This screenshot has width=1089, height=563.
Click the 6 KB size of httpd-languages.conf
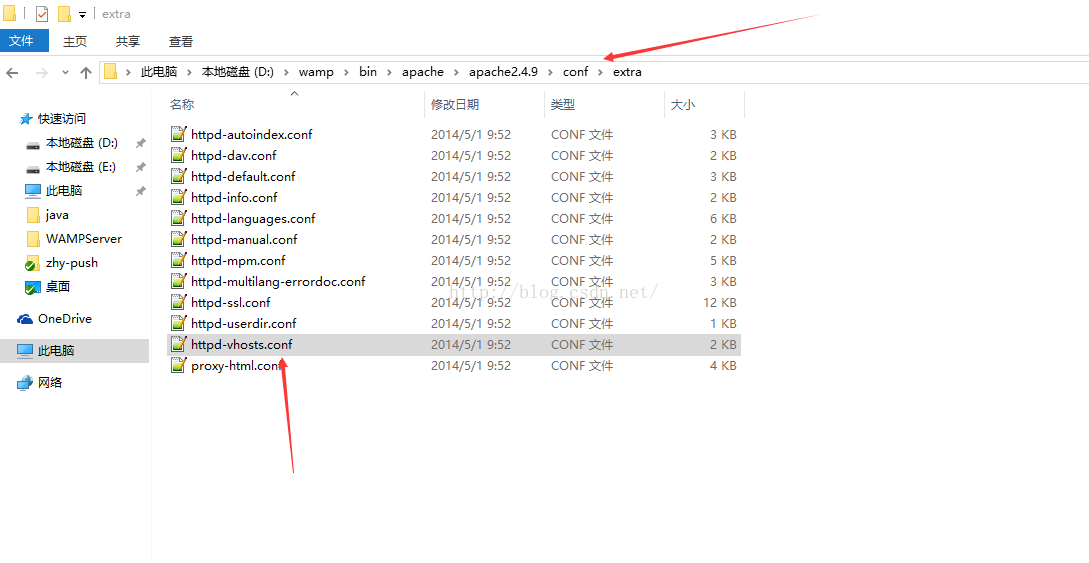pos(723,219)
